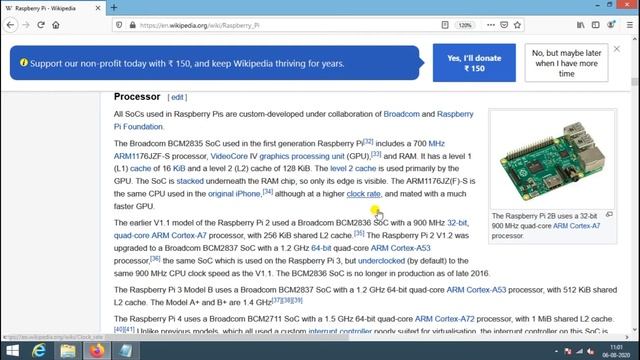Open File Explorer from taskbar
The image size is (640, 360).
[x=68, y=351]
